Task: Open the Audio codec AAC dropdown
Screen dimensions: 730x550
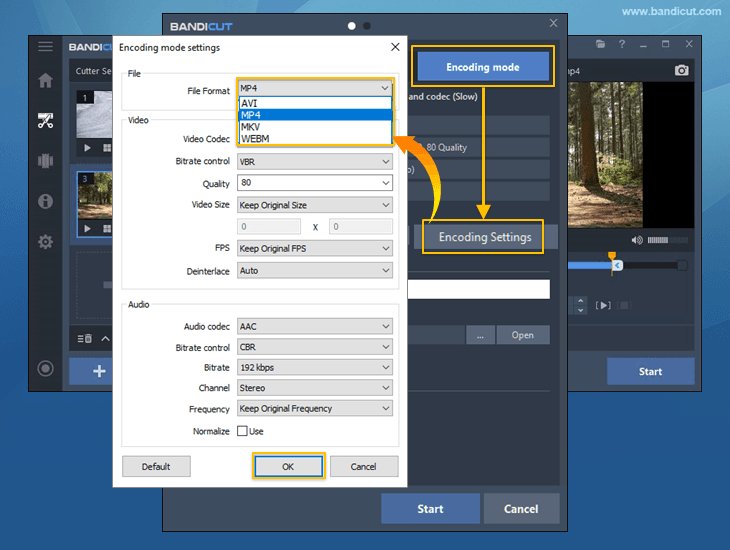Action: 315,326
